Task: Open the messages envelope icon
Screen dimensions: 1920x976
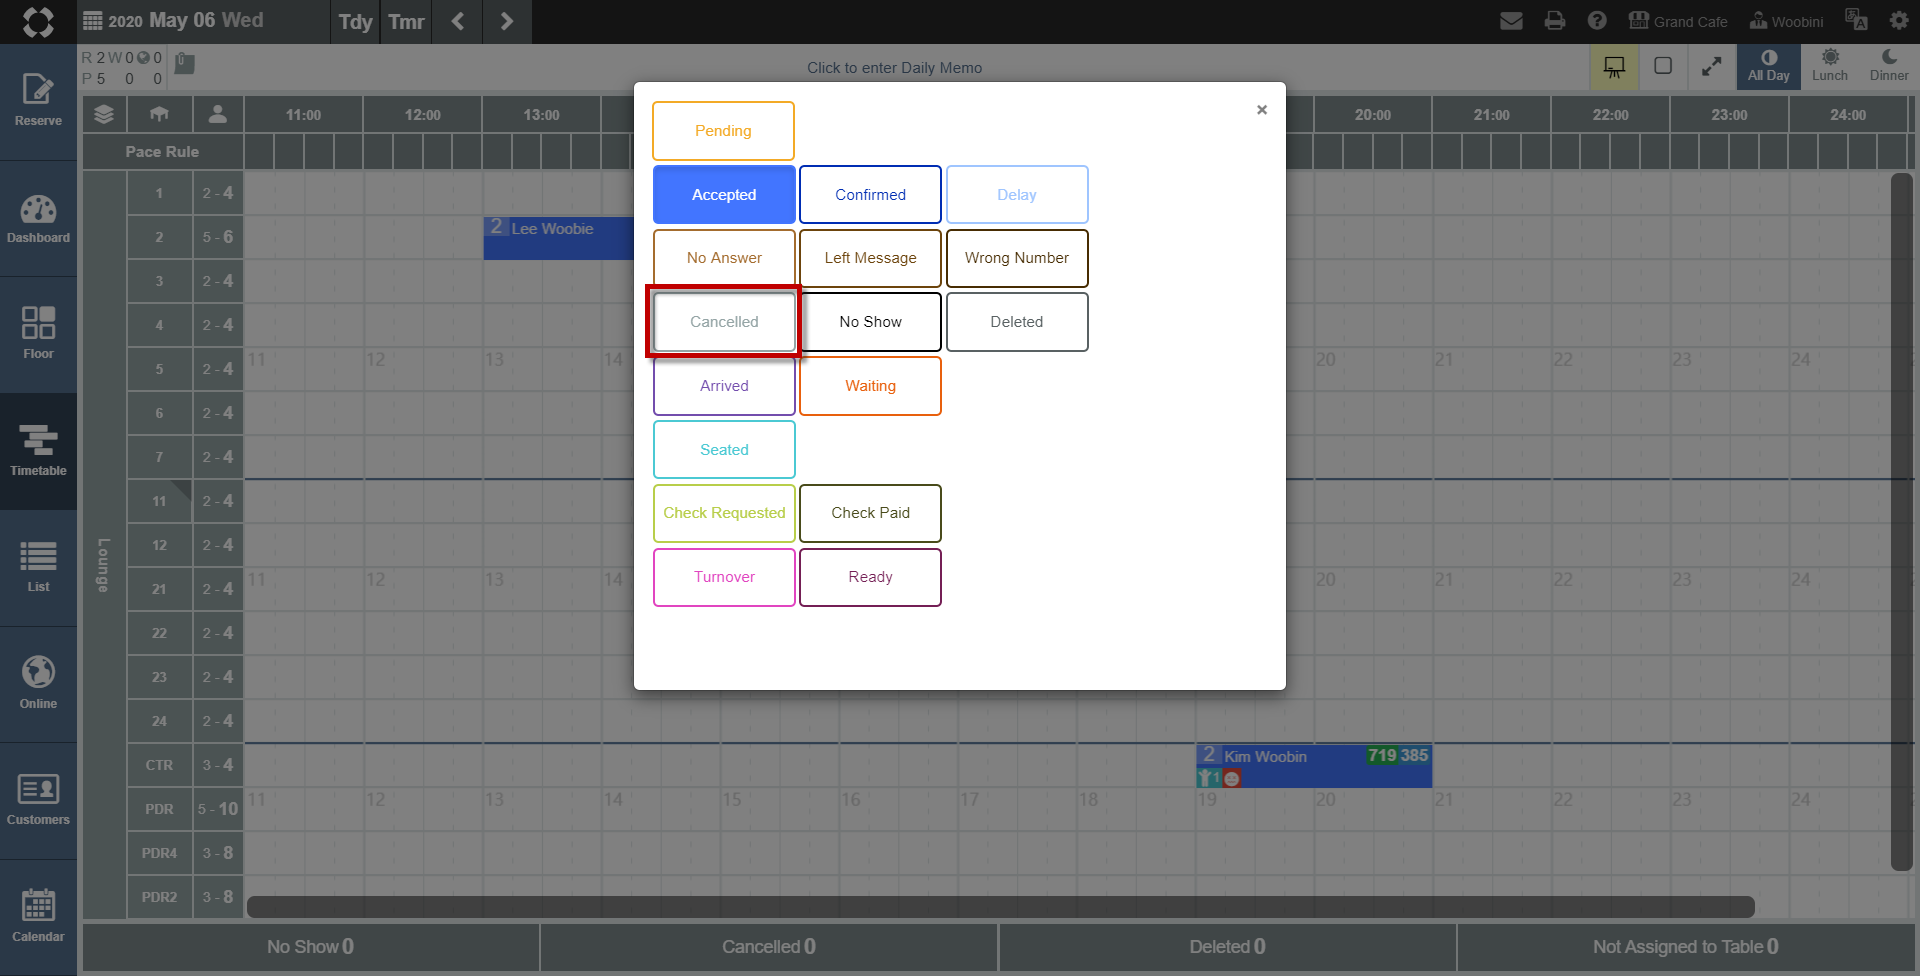Action: coord(1512,21)
